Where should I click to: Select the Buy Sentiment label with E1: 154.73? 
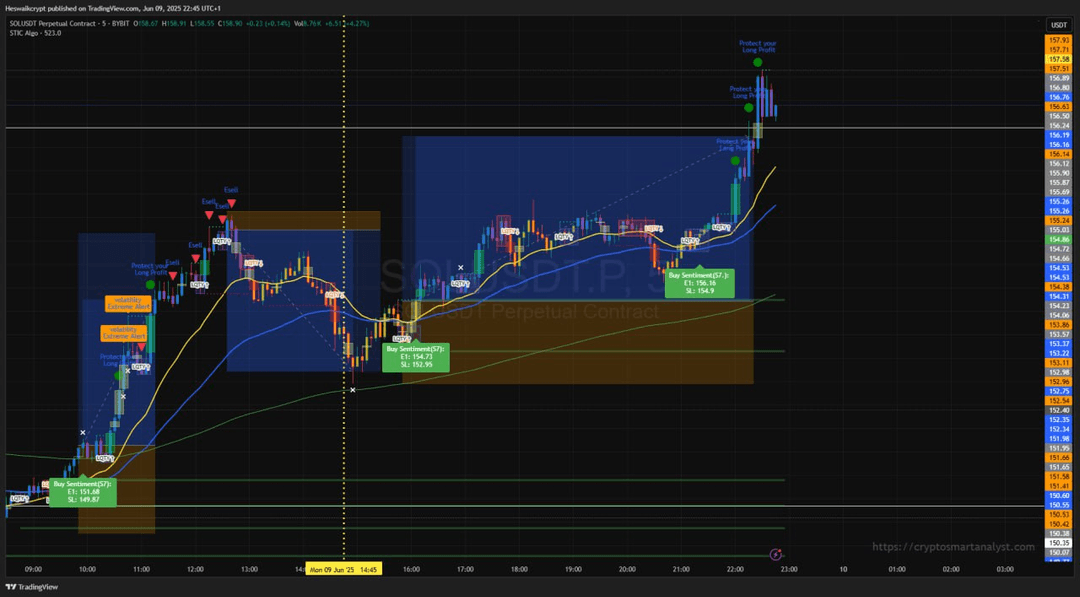(416, 357)
